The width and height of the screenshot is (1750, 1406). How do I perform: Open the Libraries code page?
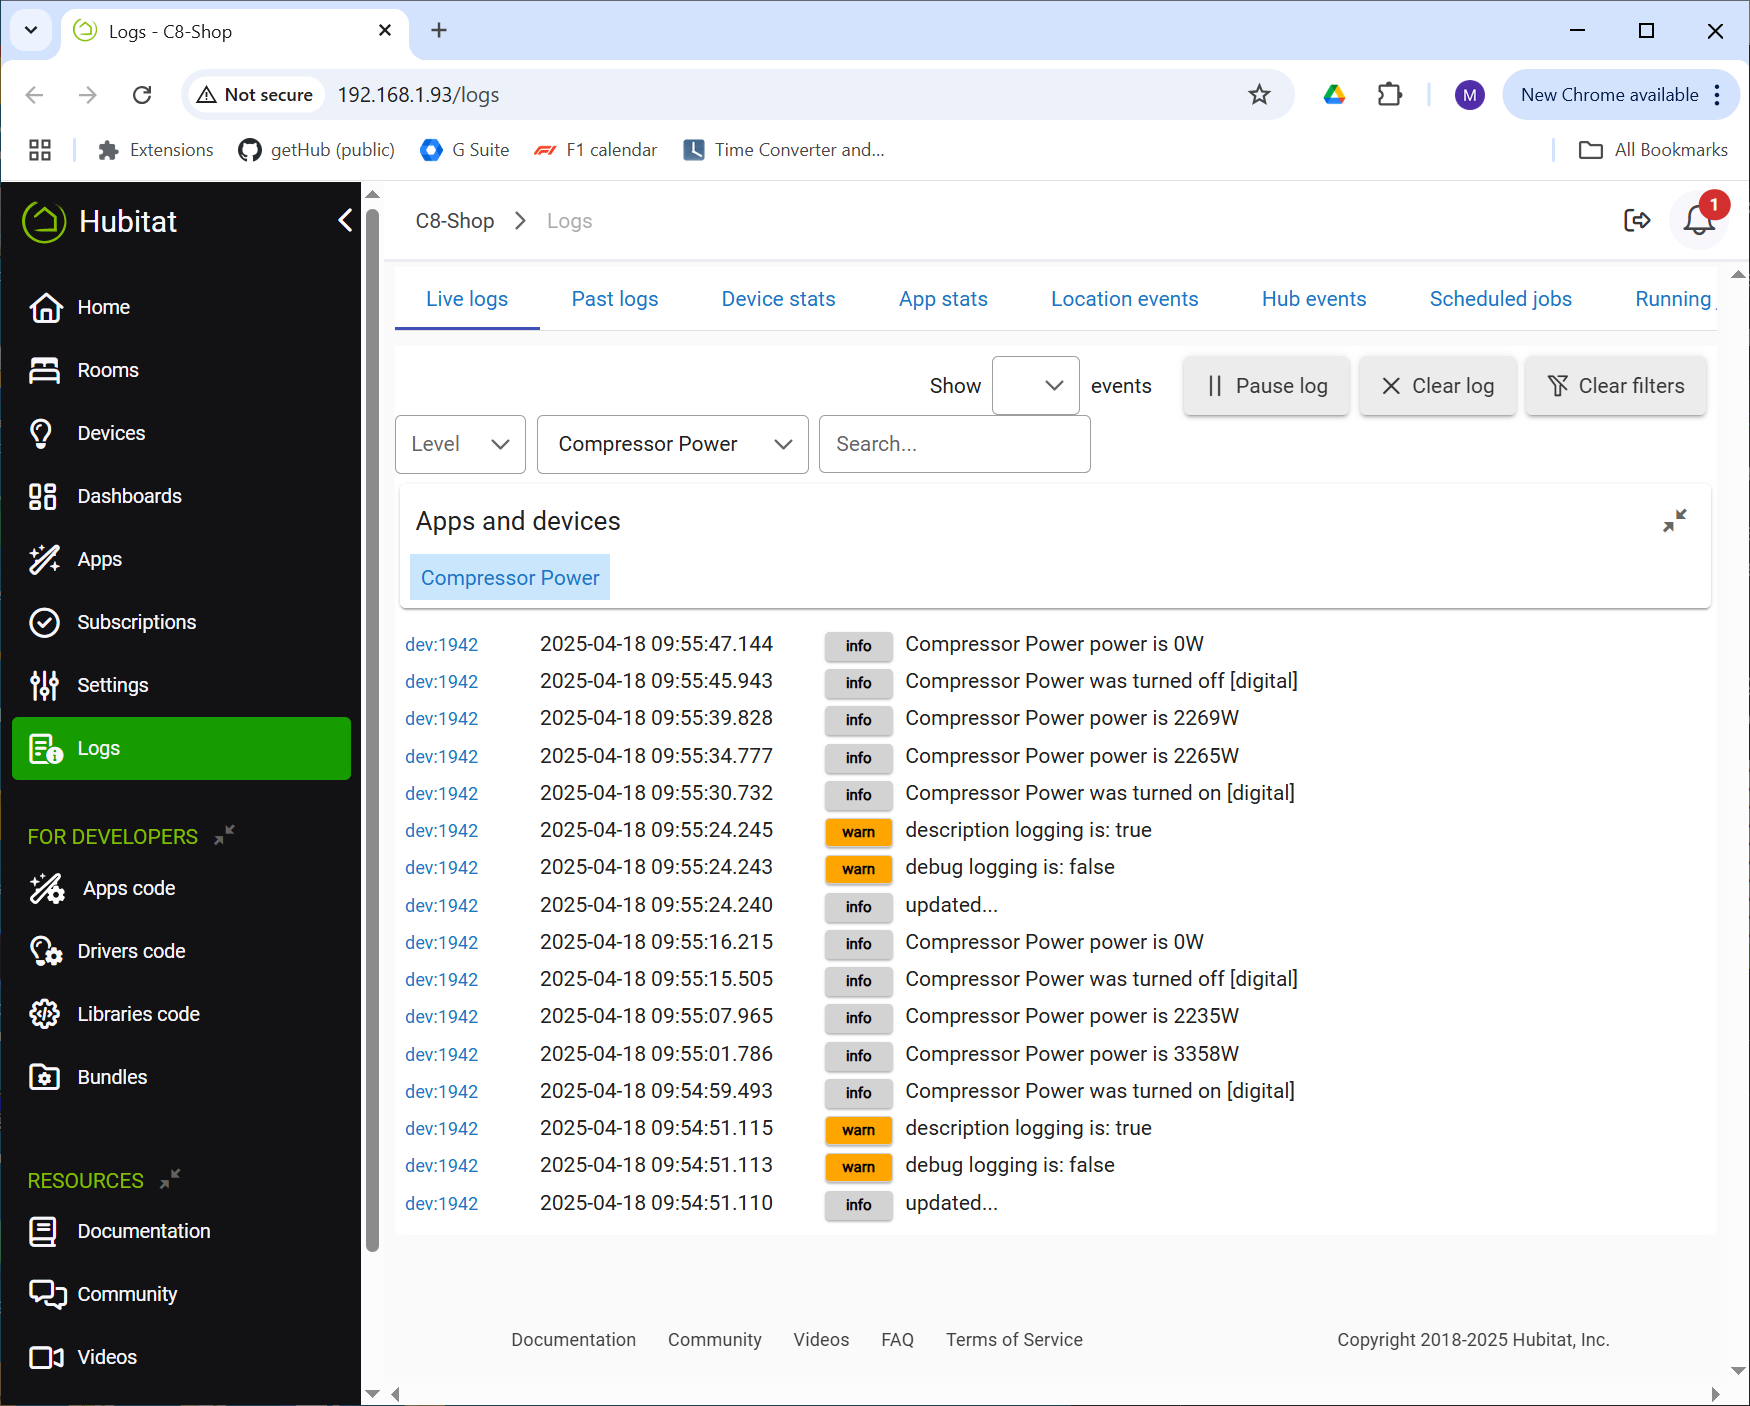(x=181, y=1014)
